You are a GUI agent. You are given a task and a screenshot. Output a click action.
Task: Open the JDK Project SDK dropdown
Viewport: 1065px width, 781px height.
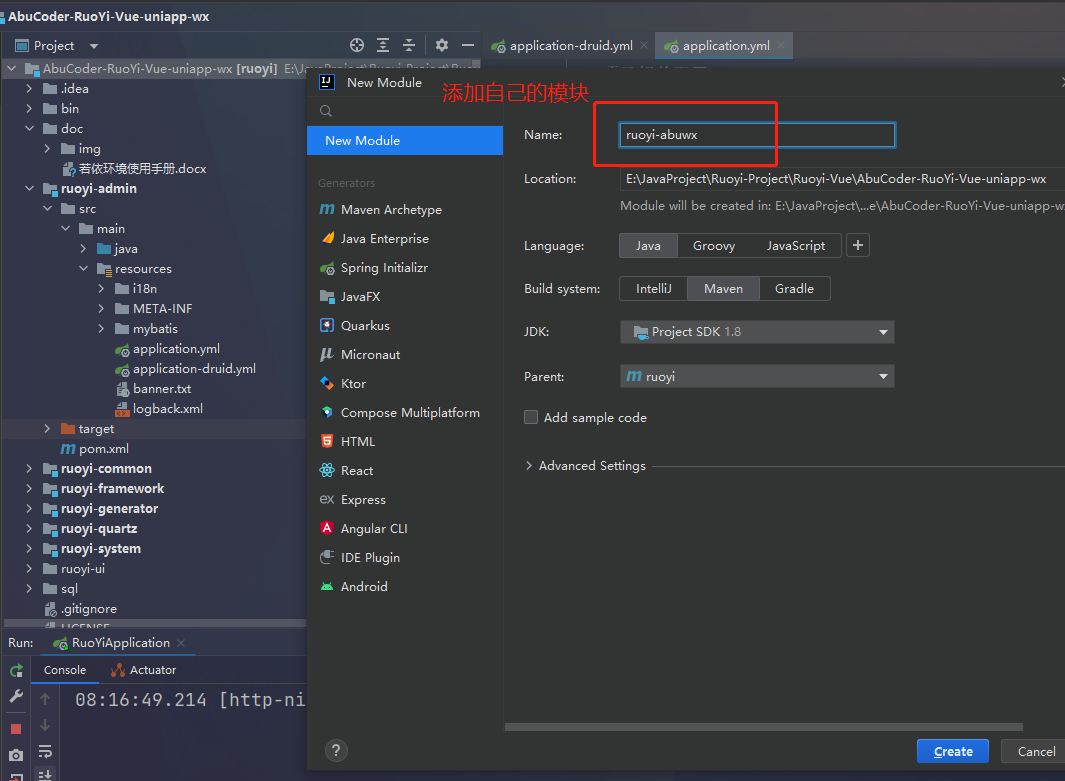(757, 332)
